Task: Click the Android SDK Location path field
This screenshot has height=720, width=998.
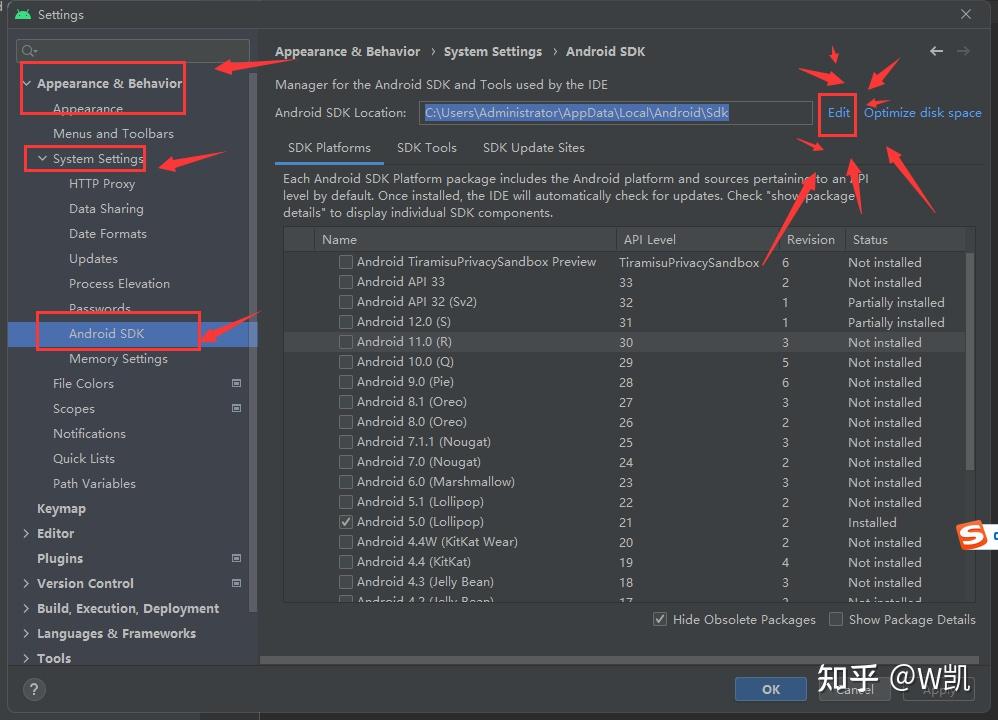Action: tap(615, 112)
